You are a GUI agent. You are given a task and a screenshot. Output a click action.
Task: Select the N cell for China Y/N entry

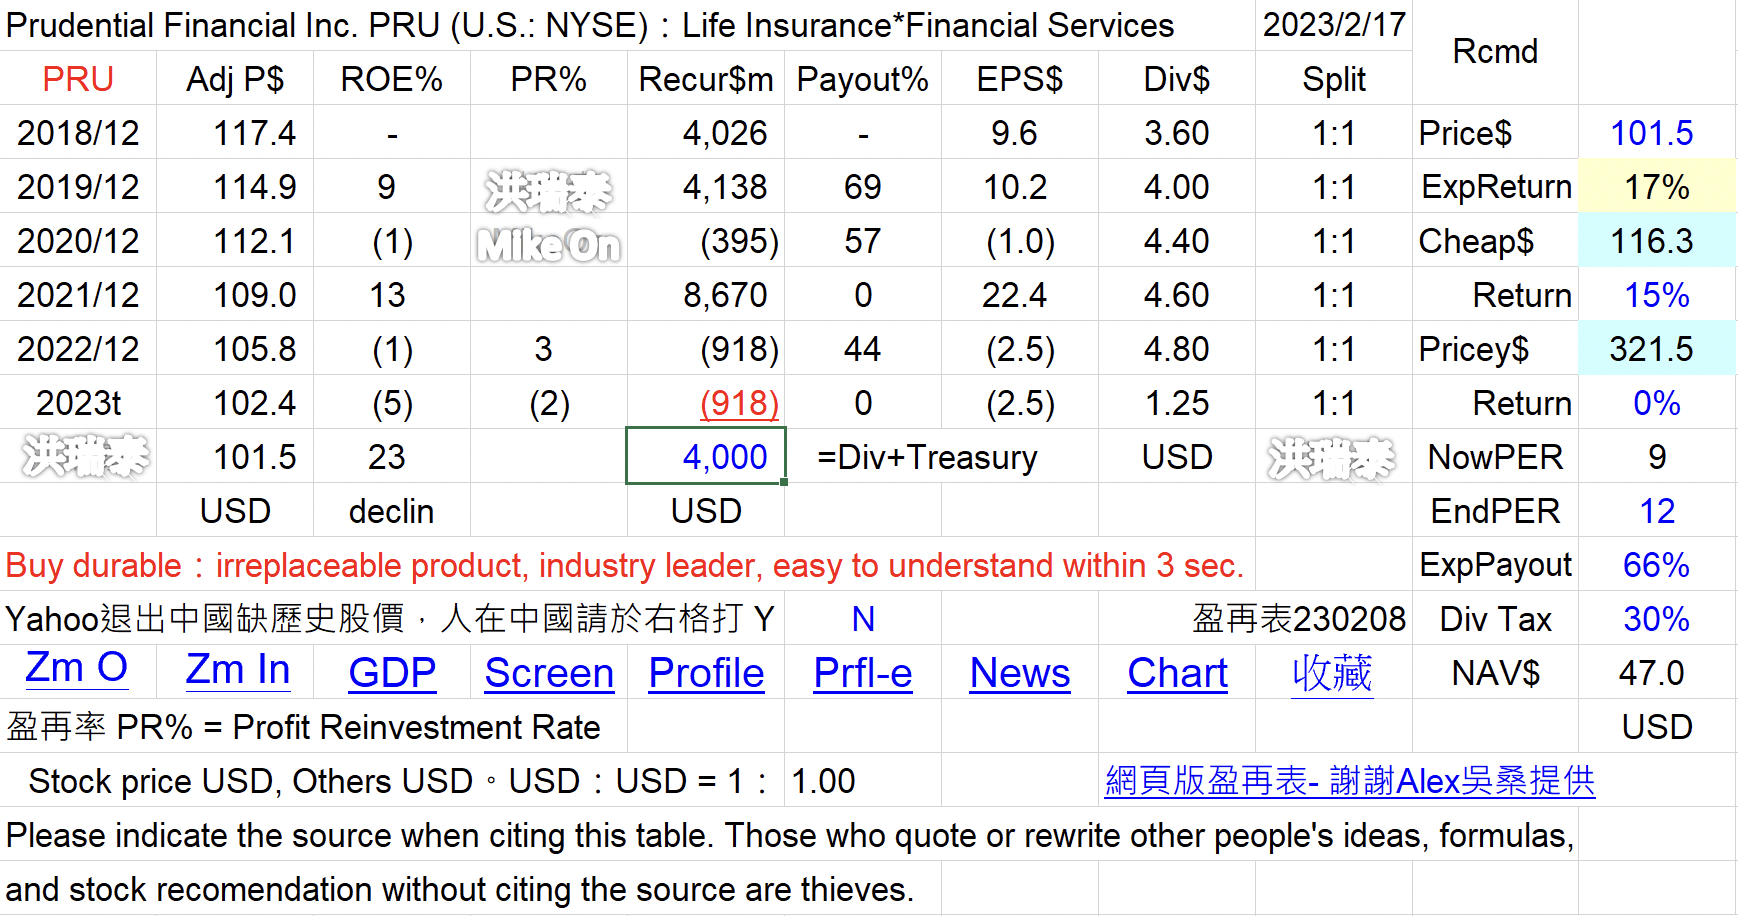click(863, 619)
